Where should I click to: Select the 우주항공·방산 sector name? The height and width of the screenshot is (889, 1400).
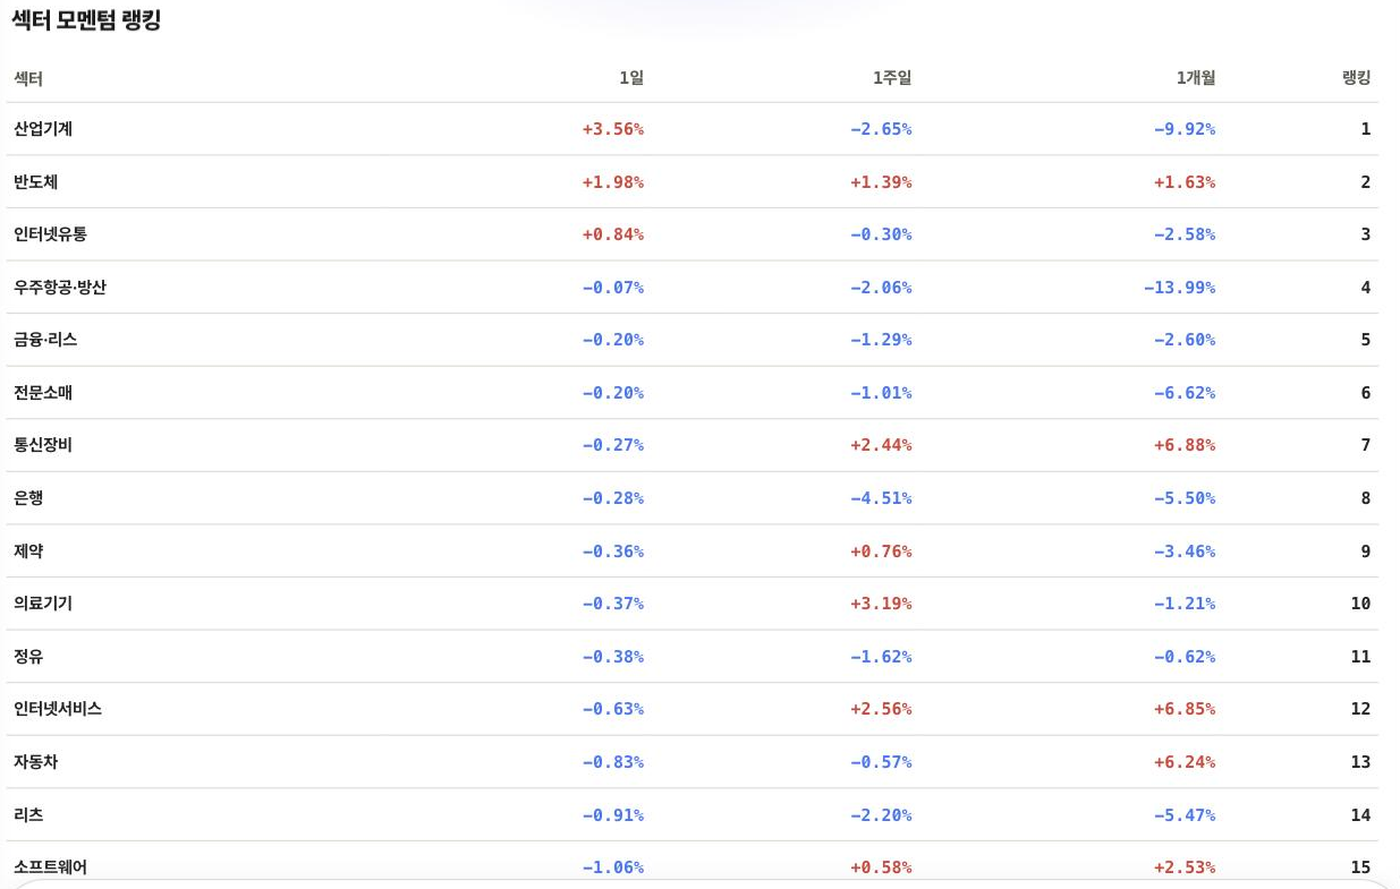tap(60, 287)
